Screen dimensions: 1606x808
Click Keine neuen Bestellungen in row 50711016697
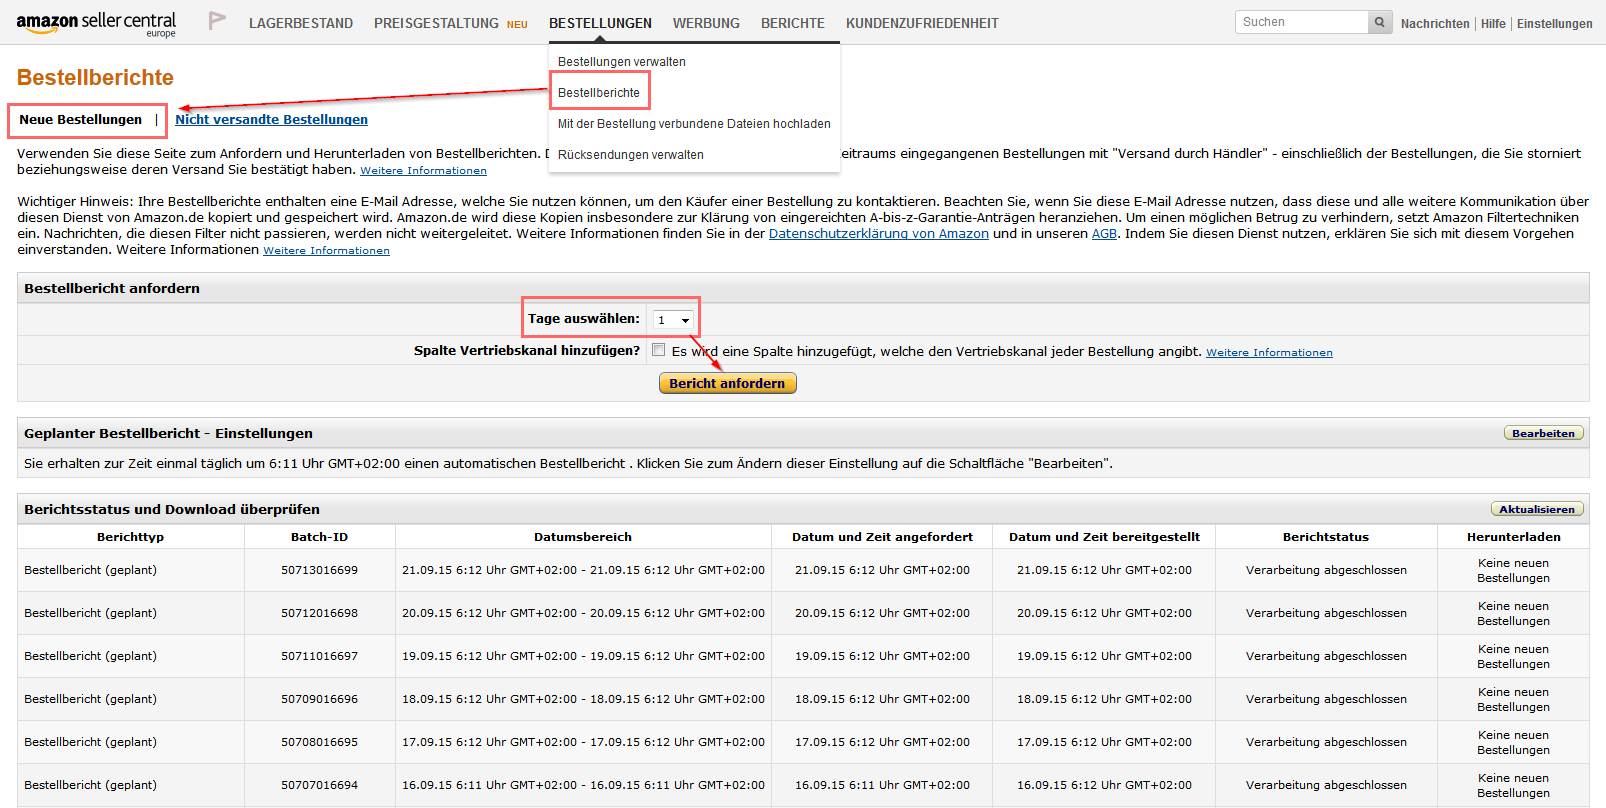point(1514,656)
